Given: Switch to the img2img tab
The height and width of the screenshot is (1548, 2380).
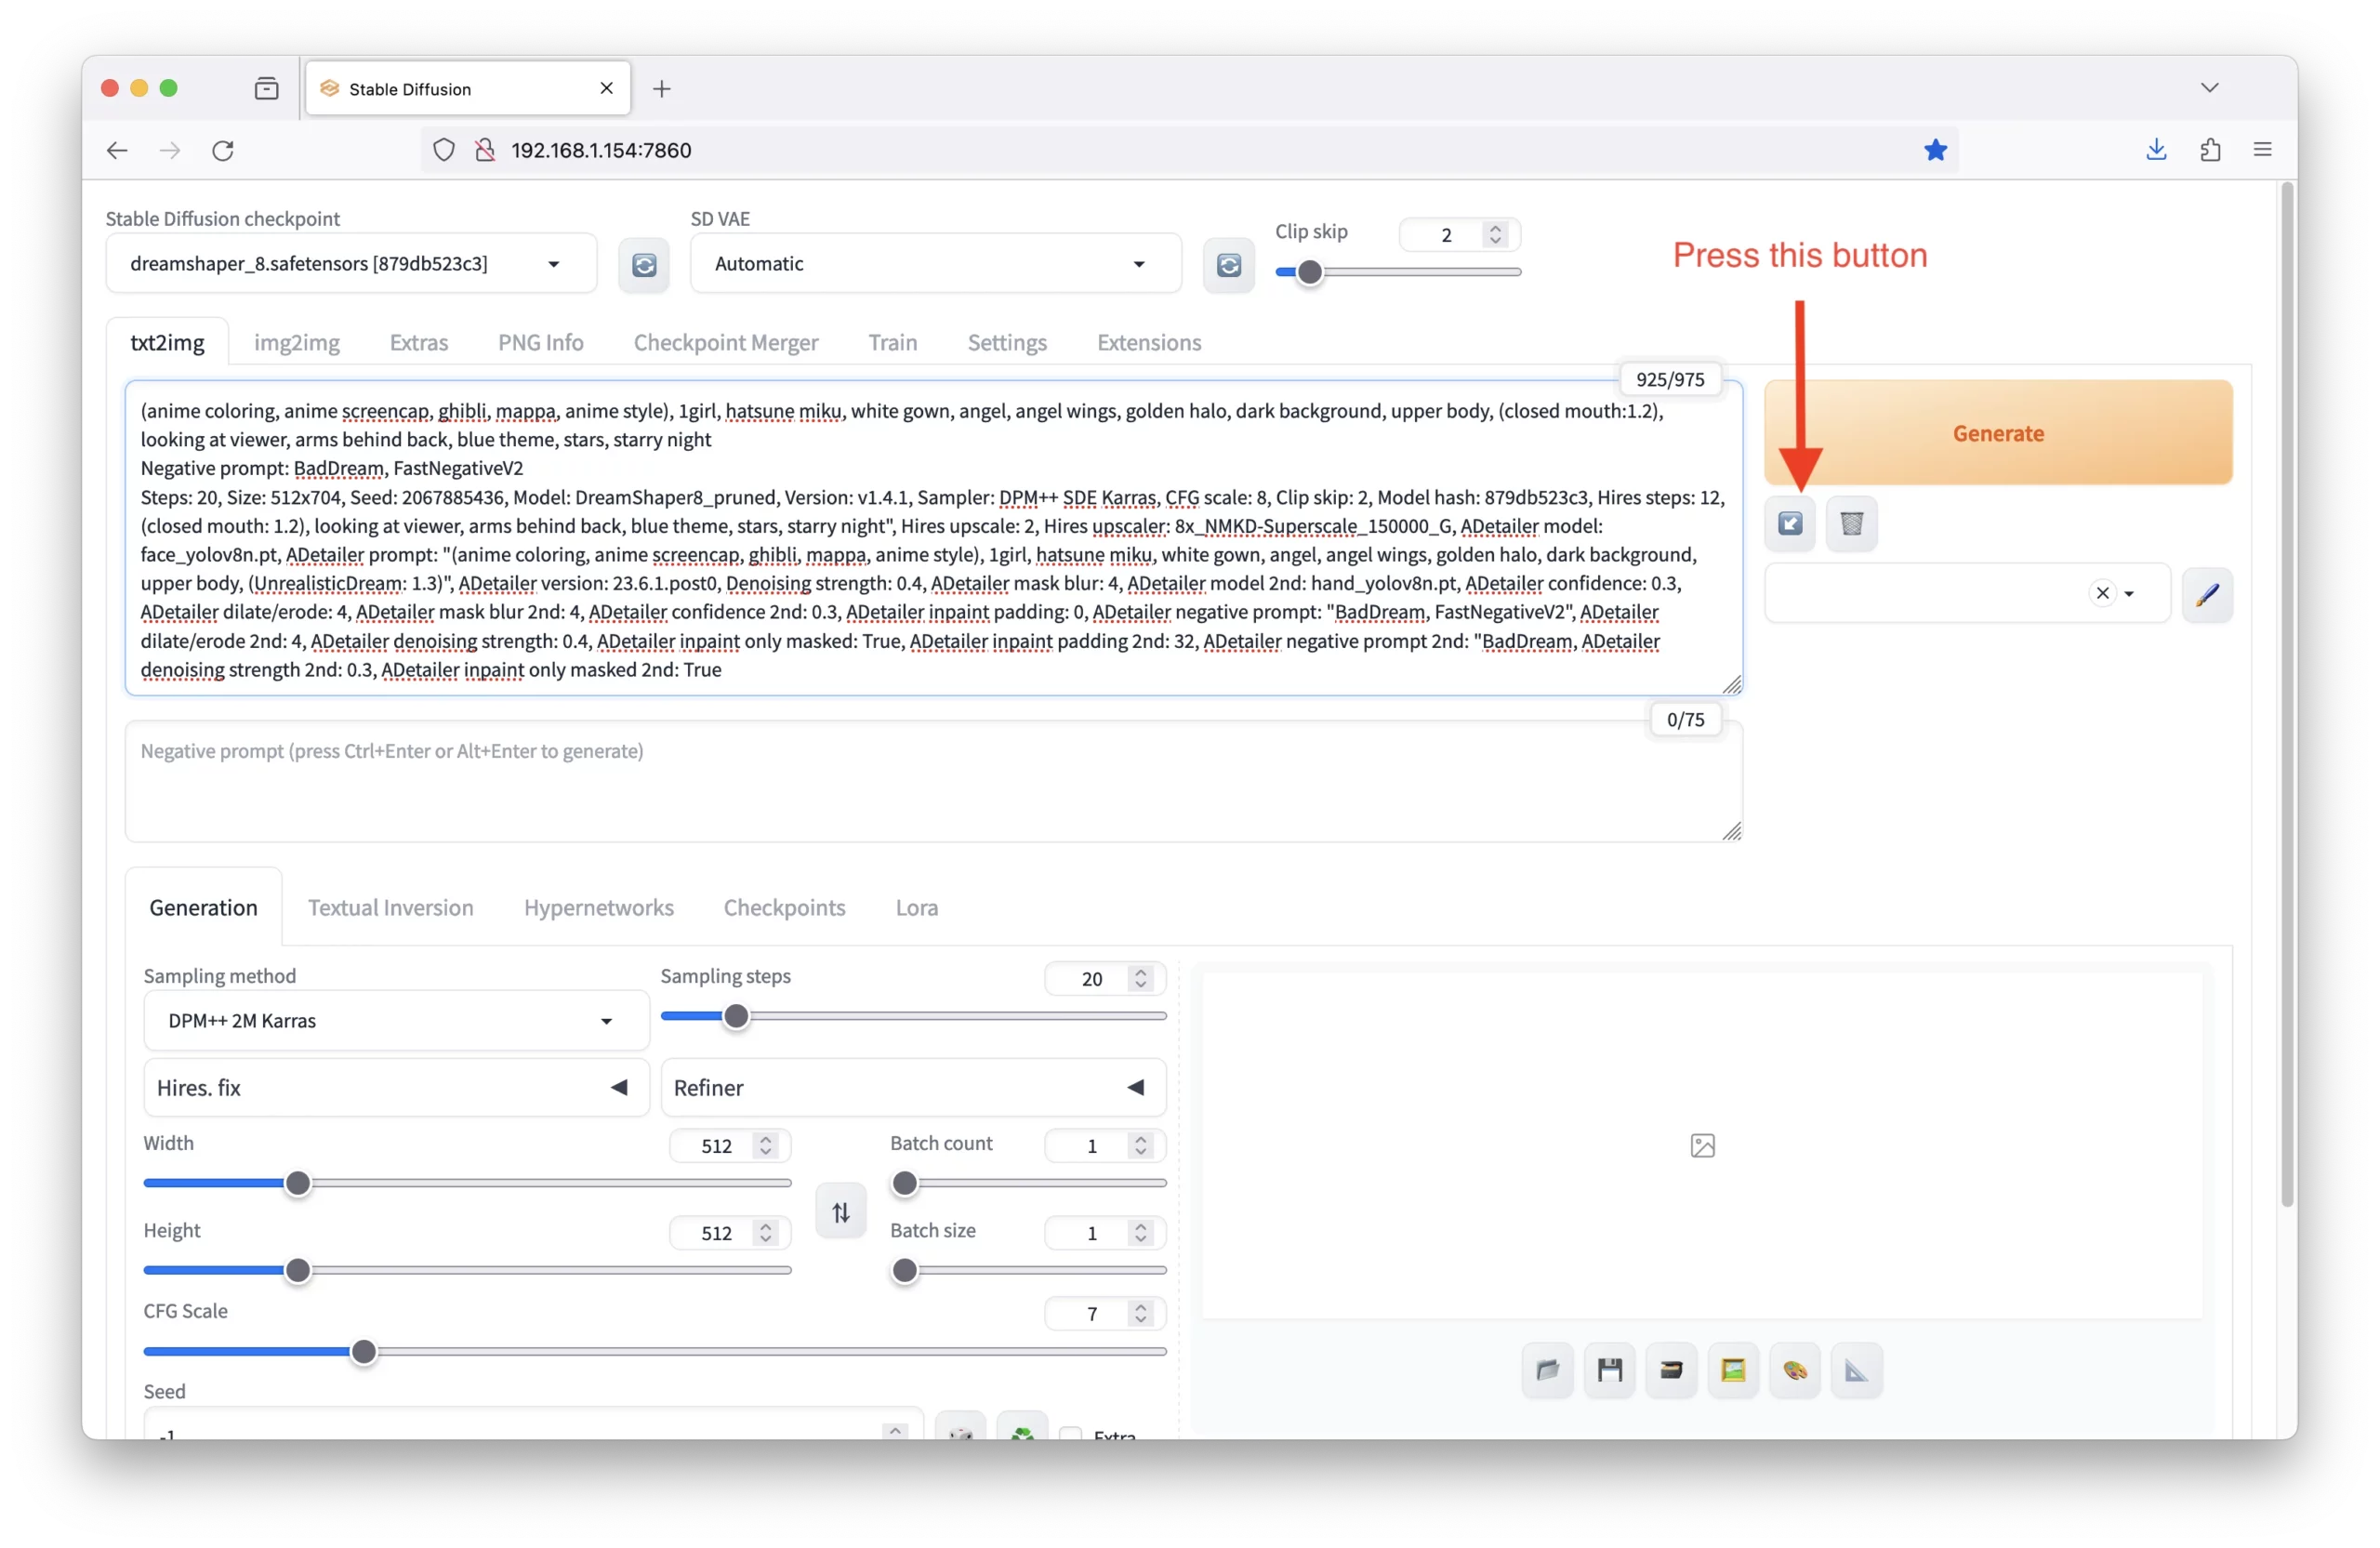Looking at the screenshot, I should (297, 343).
